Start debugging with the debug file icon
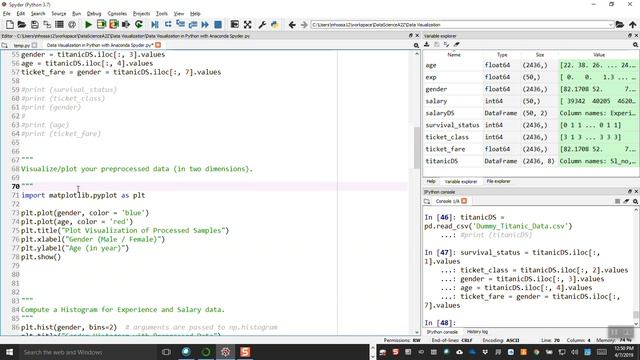This screenshot has height=360, width=640. pos(155,24)
